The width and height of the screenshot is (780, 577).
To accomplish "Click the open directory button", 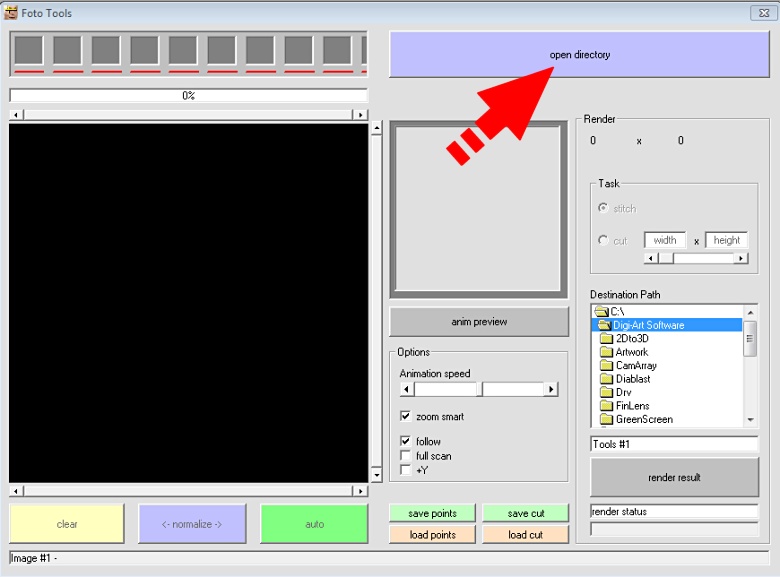I will pos(579,55).
